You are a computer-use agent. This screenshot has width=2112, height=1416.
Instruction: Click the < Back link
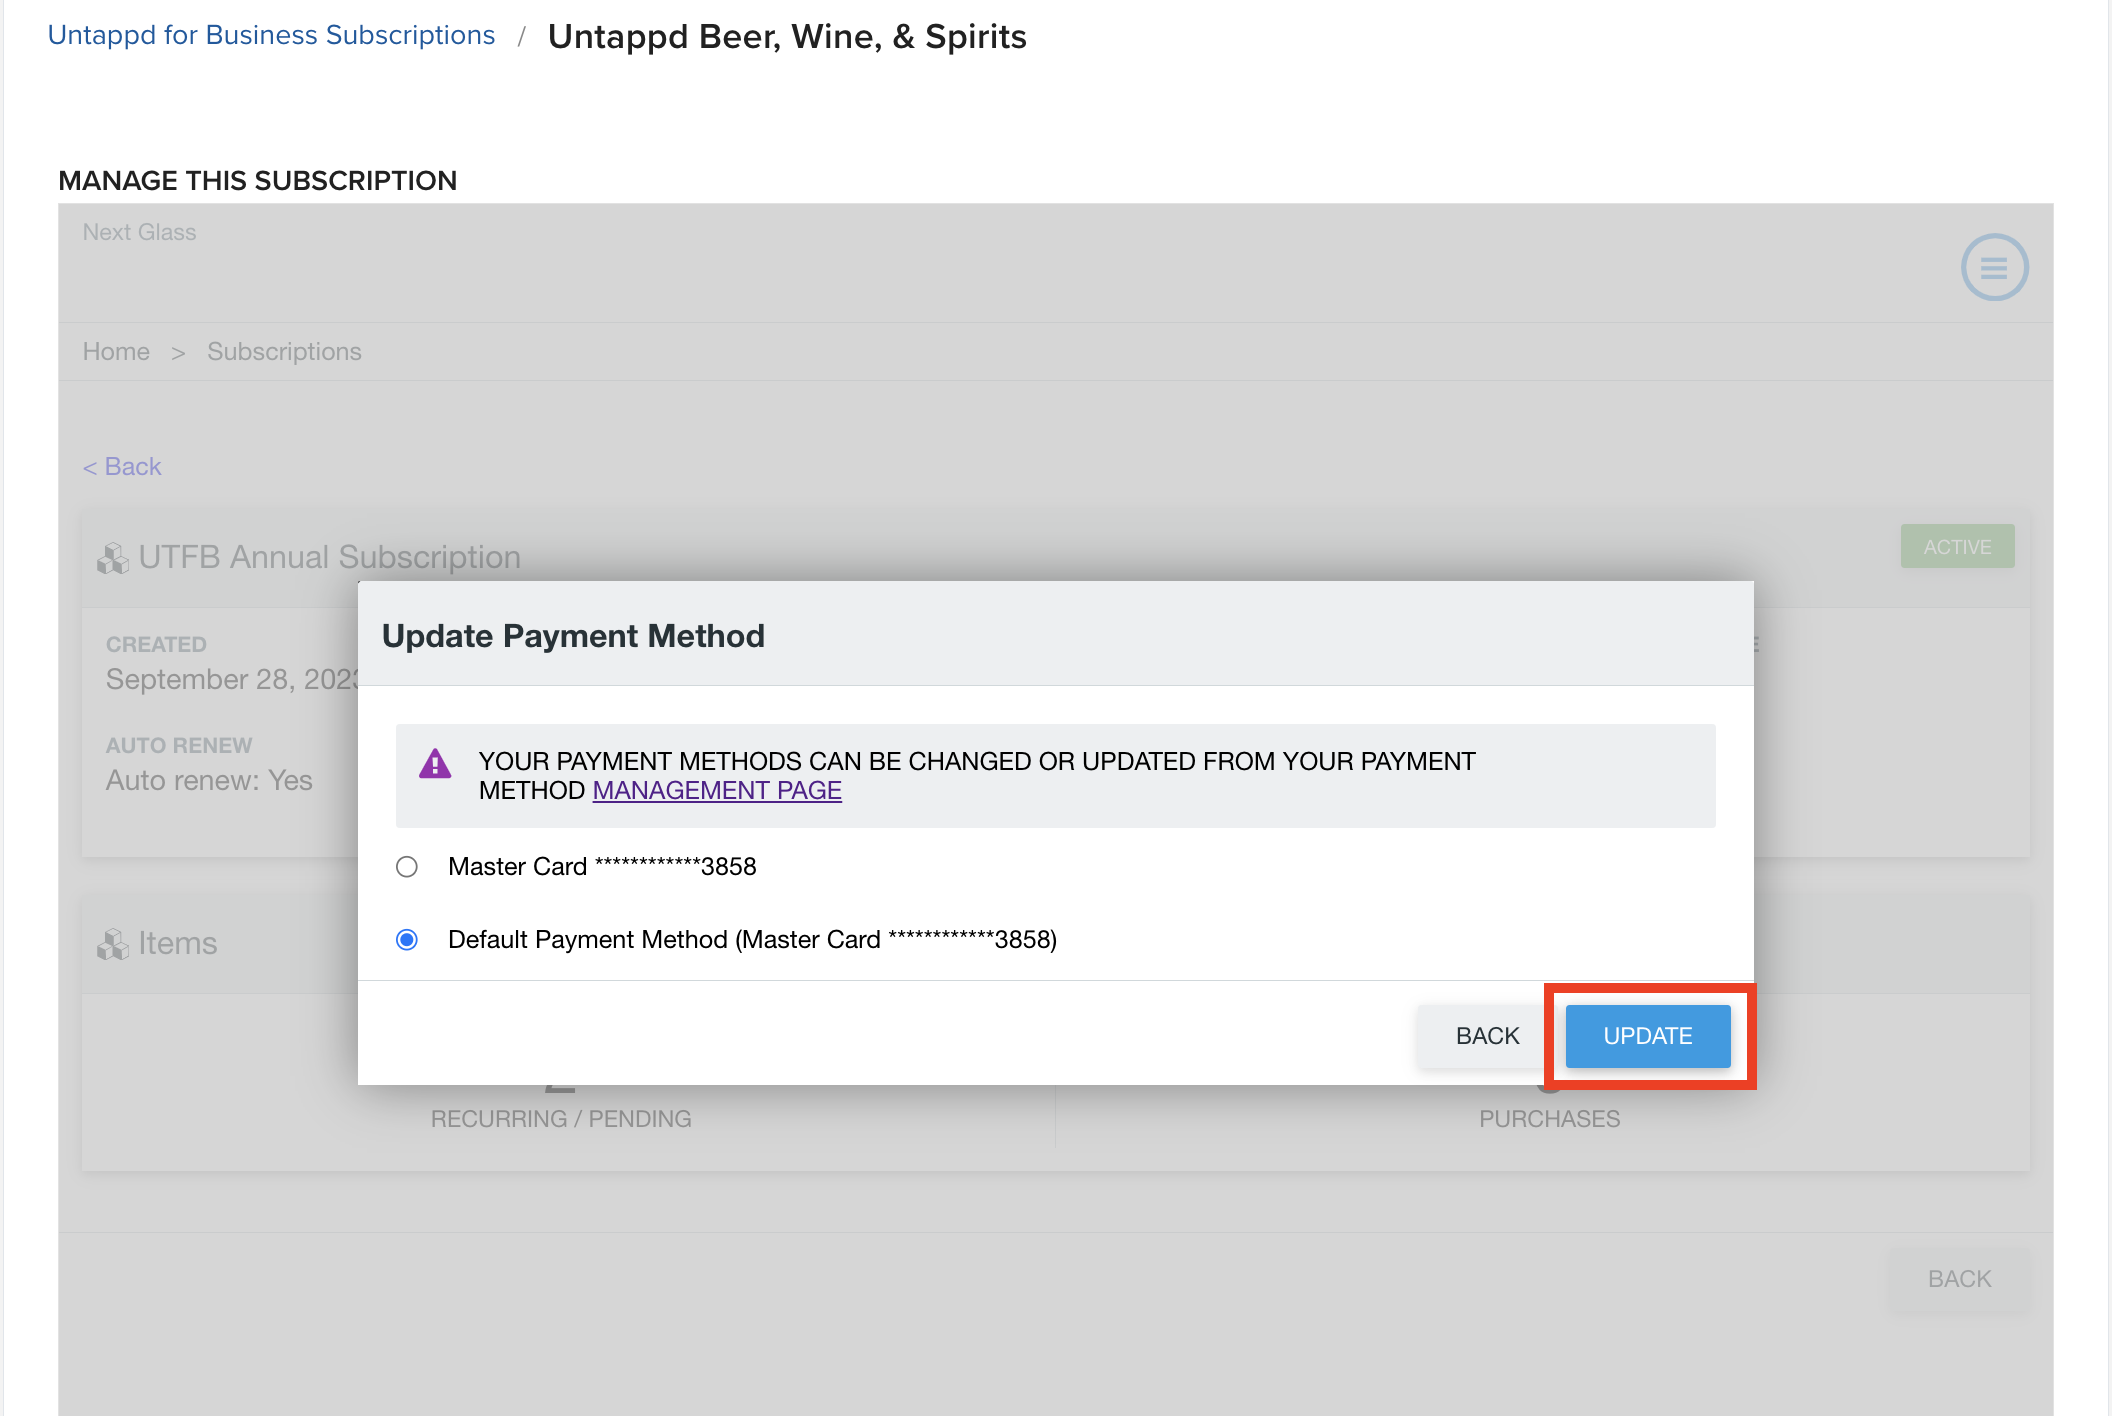click(x=122, y=467)
